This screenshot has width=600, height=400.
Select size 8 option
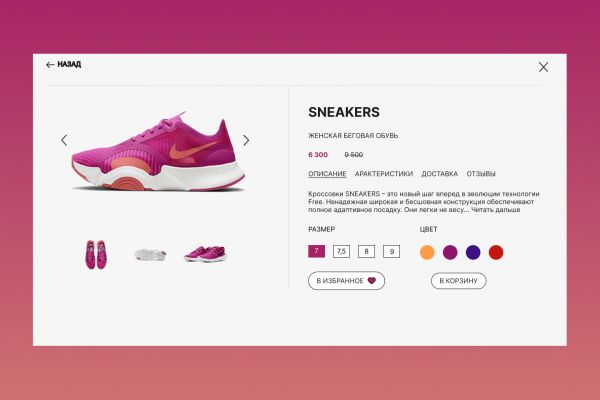(366, 251)
